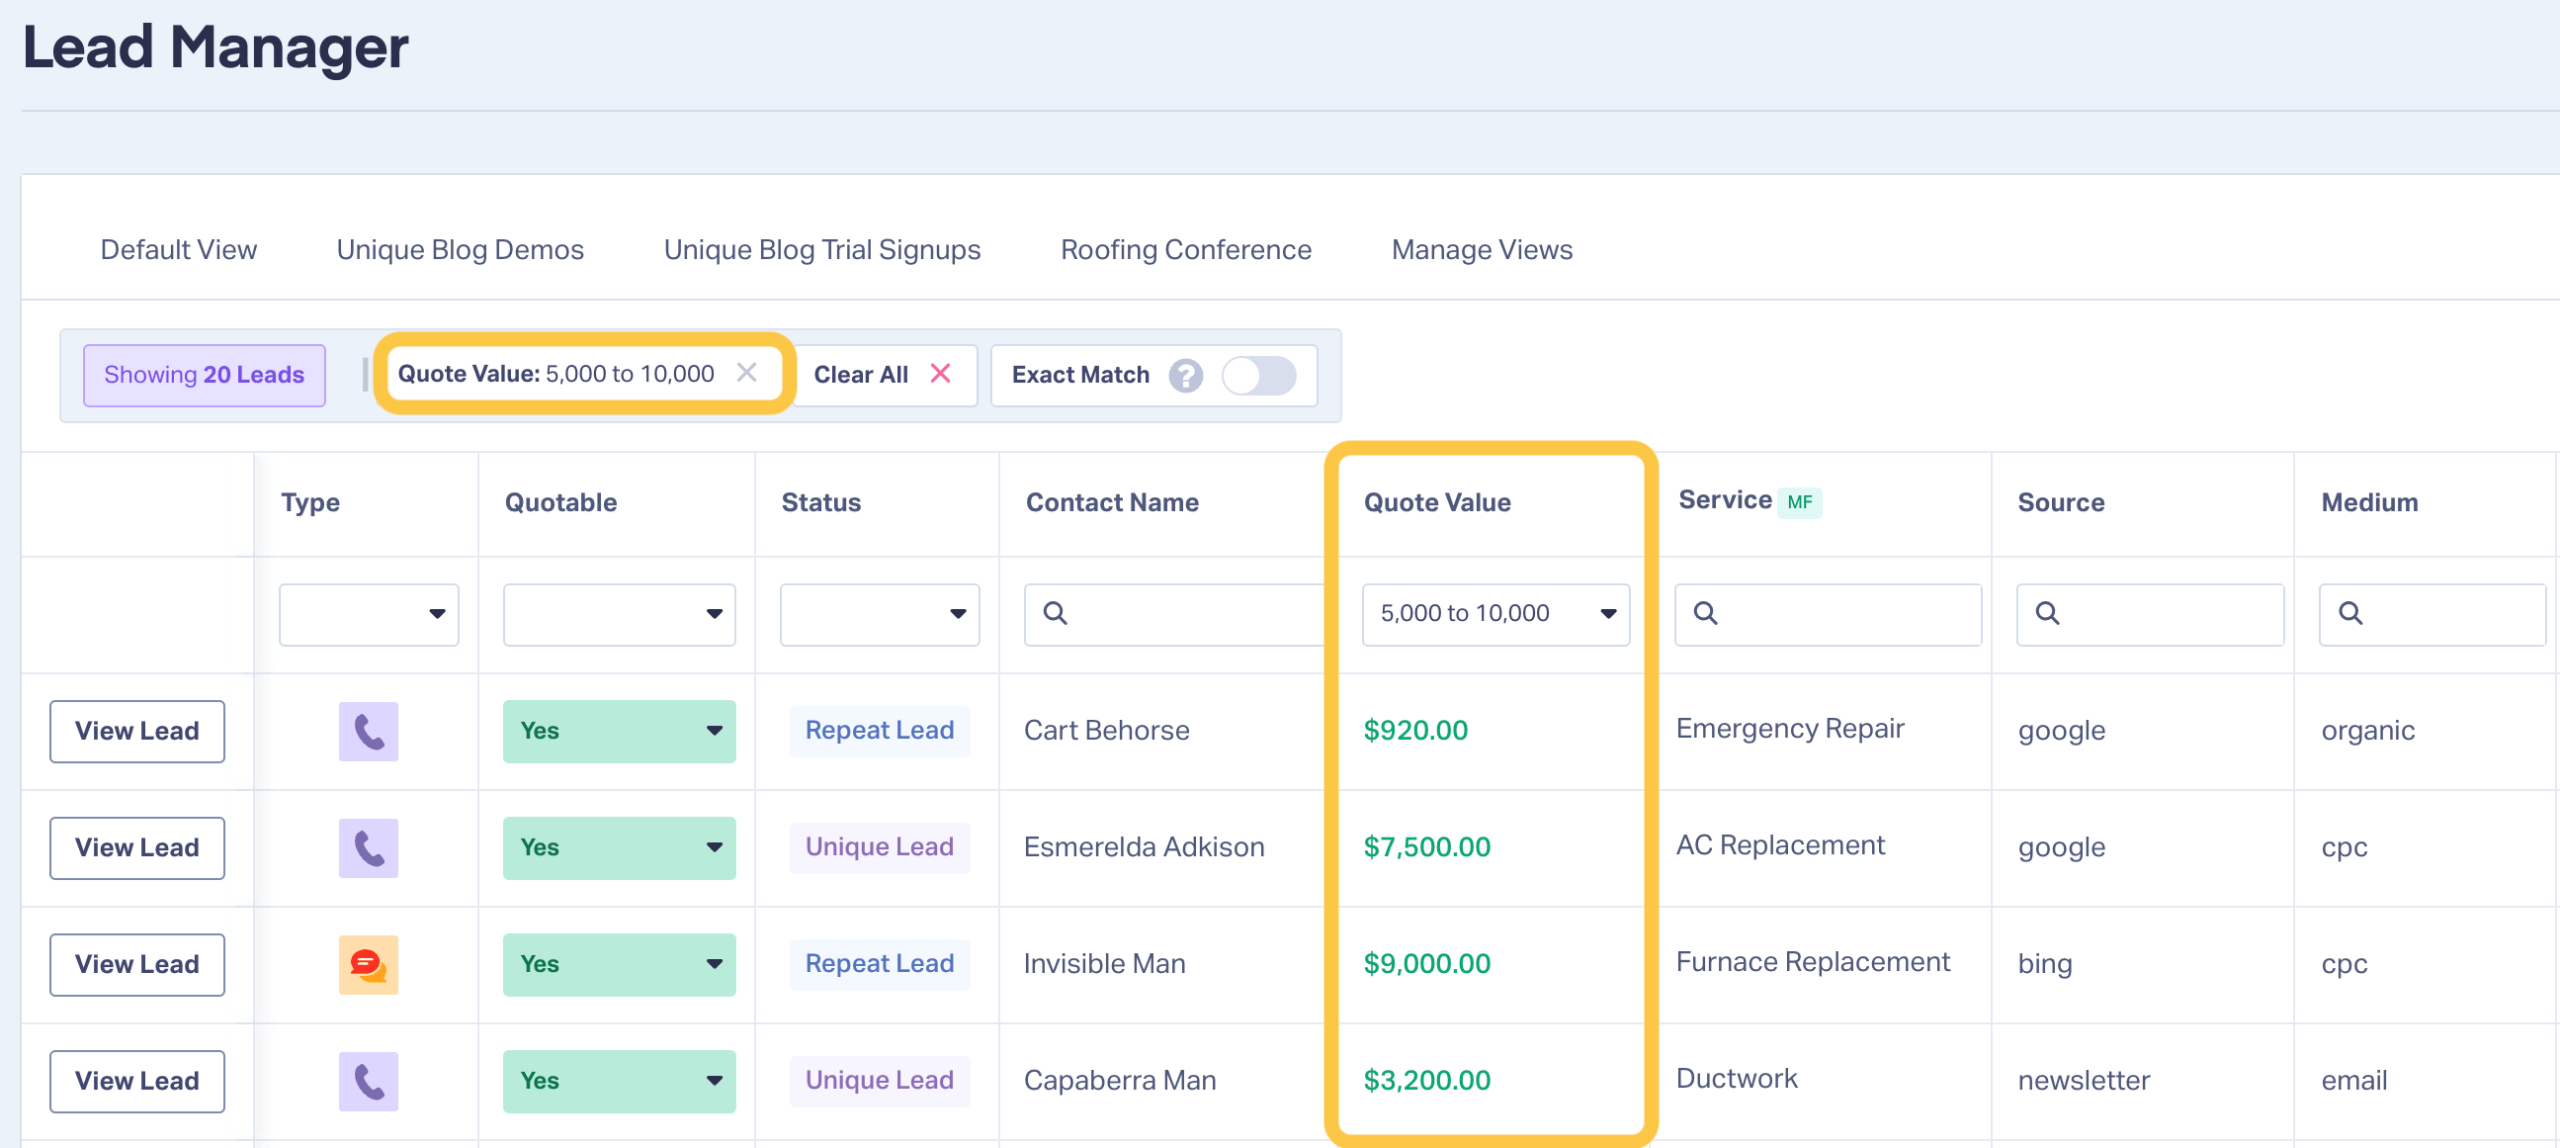Remove the Quote Value filter chip
The height and width of the screenshot is (1148, 2560).
click(746, 373)
